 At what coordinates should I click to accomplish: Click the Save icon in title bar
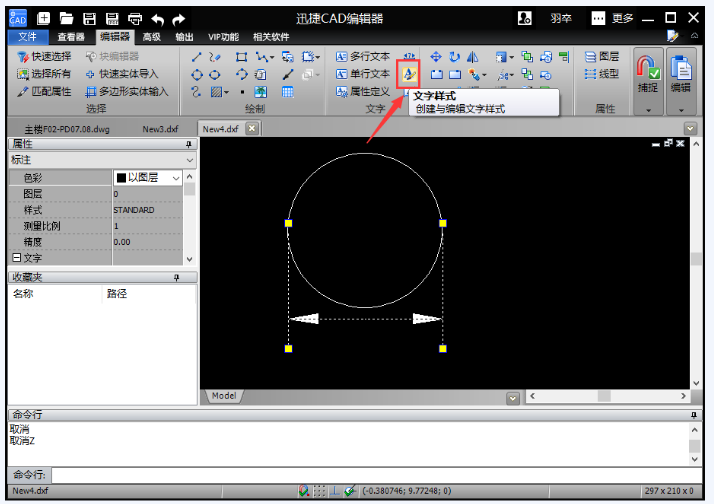point(89,18)
